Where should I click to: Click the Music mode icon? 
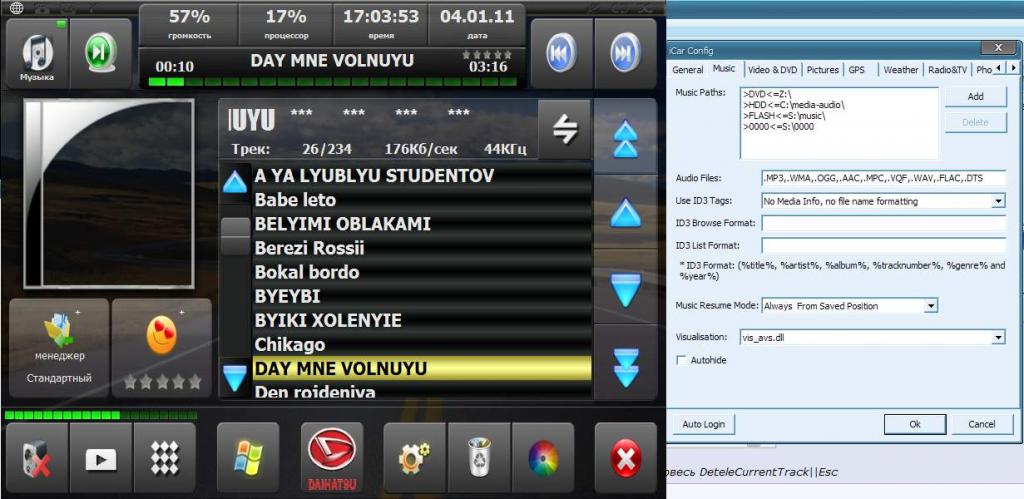point(37,53)
